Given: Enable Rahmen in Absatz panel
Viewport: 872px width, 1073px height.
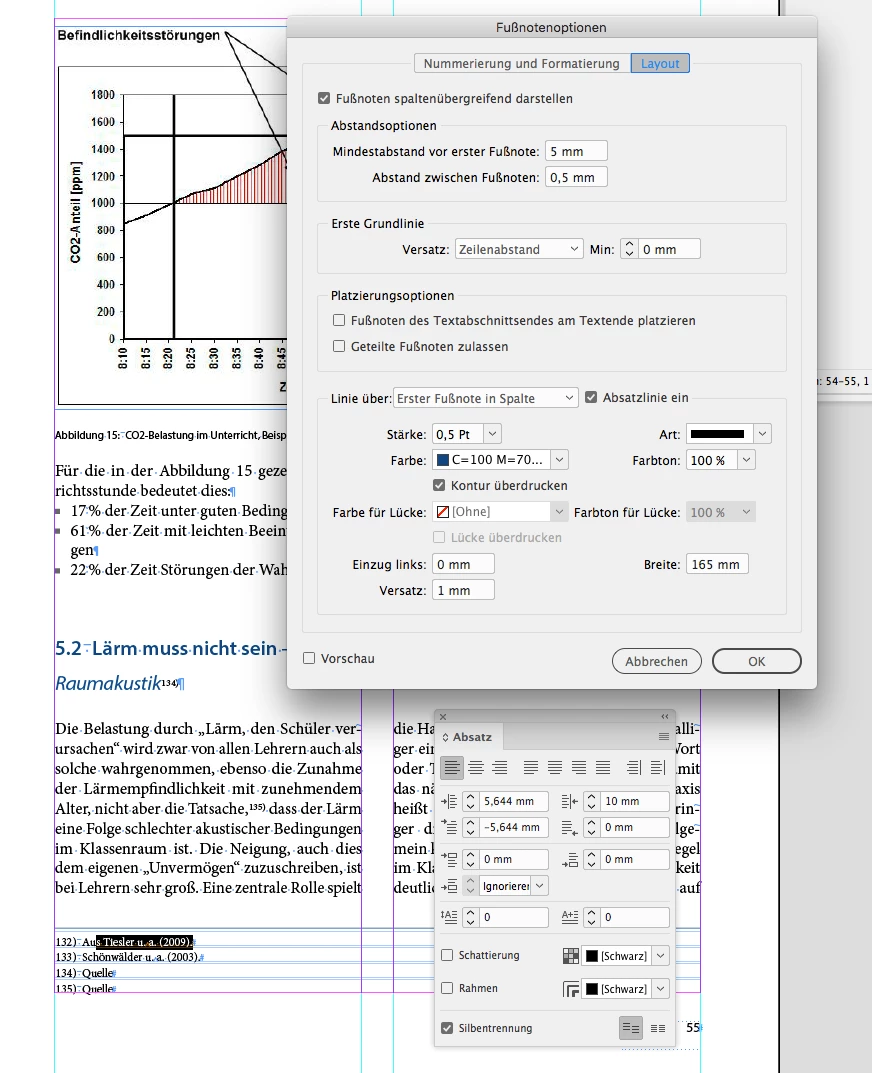Looking at the screenshot, I should pyautogui.click(x=447, y=988).
